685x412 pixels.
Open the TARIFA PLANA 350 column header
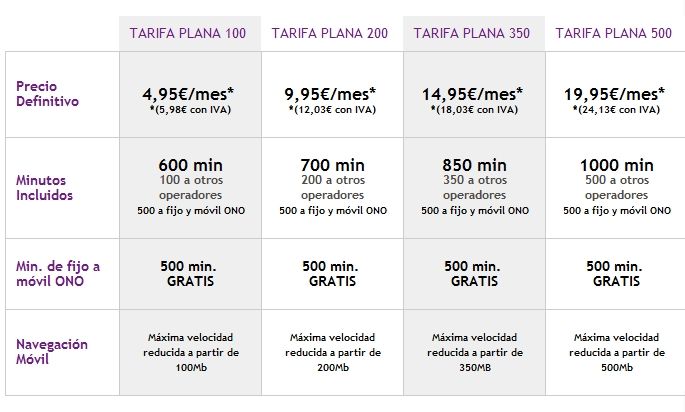tap(472, 33)
